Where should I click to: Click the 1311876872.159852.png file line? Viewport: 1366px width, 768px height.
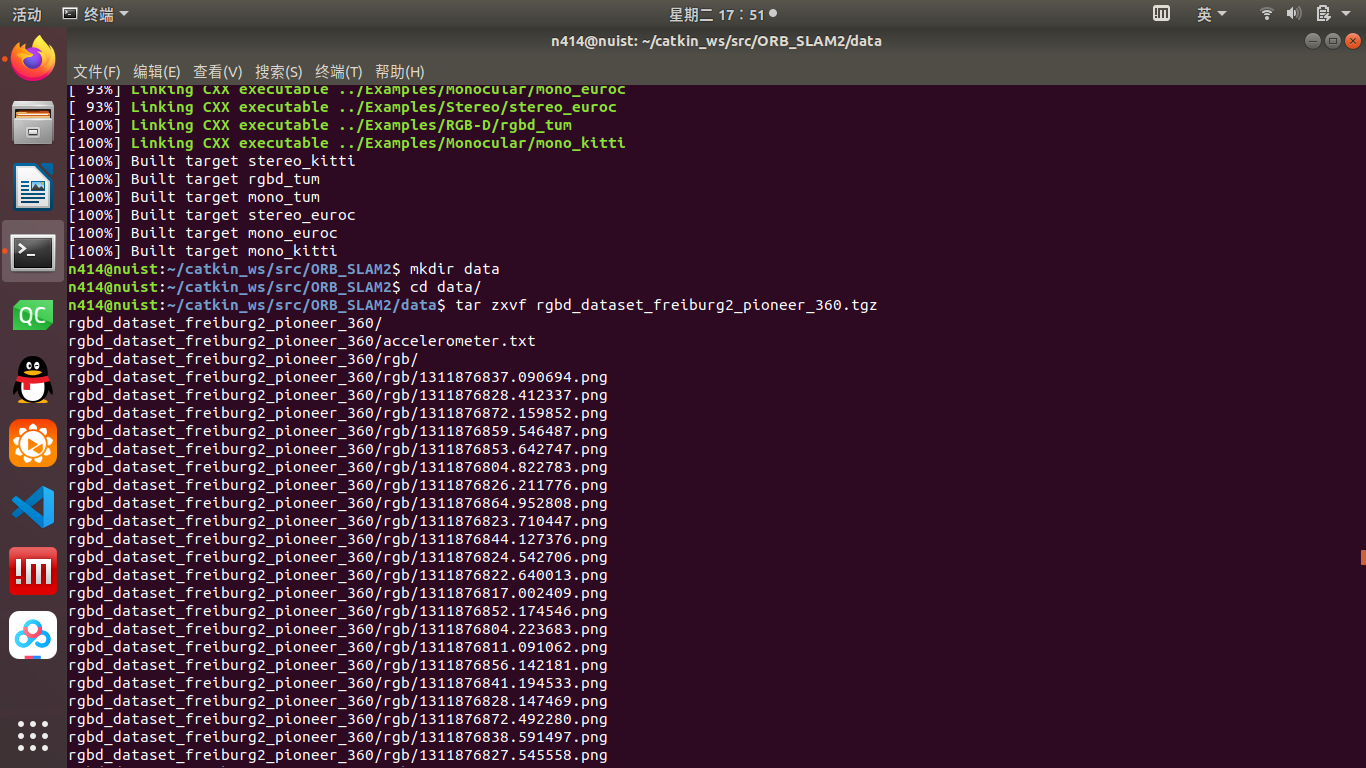pyautogui.click(x=338, y=413)
